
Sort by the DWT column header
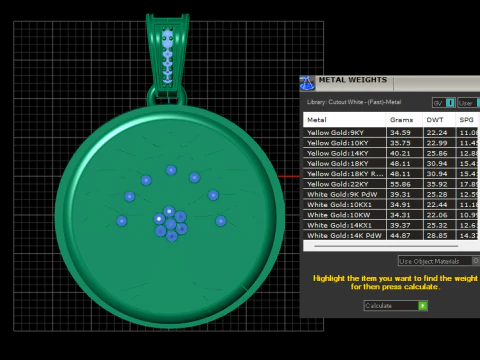pos(439,120)
